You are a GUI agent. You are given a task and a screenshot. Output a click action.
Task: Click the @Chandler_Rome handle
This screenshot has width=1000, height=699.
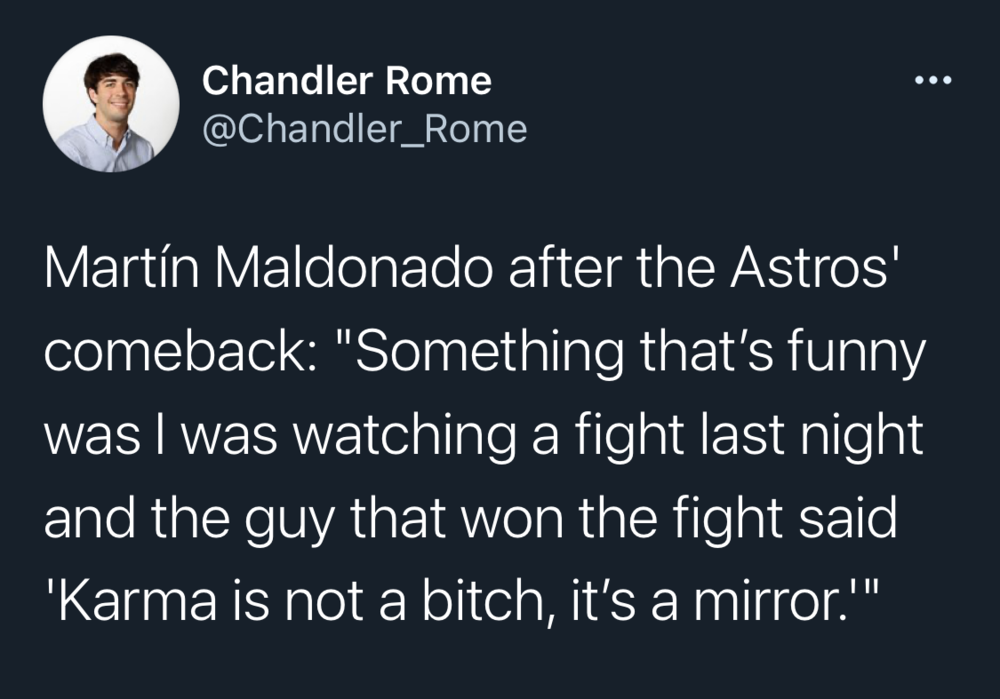click(364, 129)
